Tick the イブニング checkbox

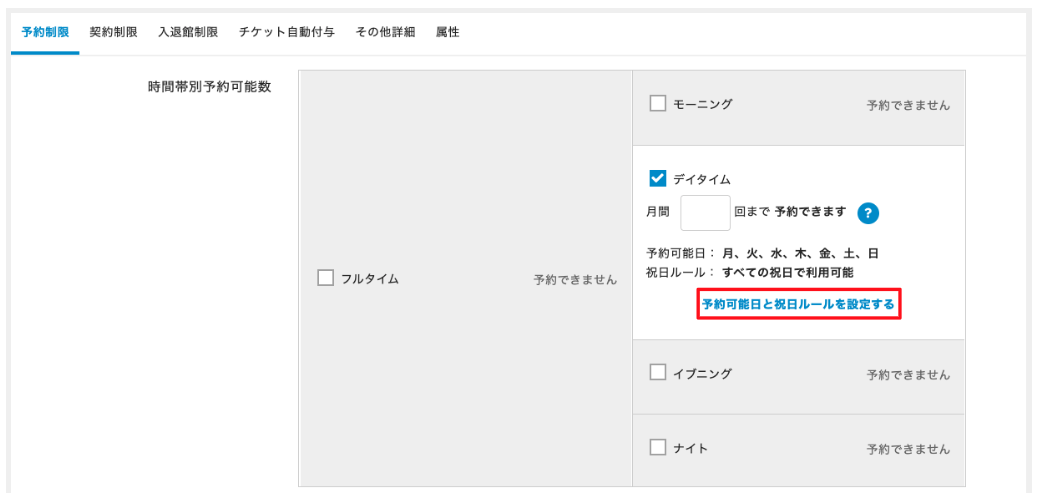click(x=658, y=373)
